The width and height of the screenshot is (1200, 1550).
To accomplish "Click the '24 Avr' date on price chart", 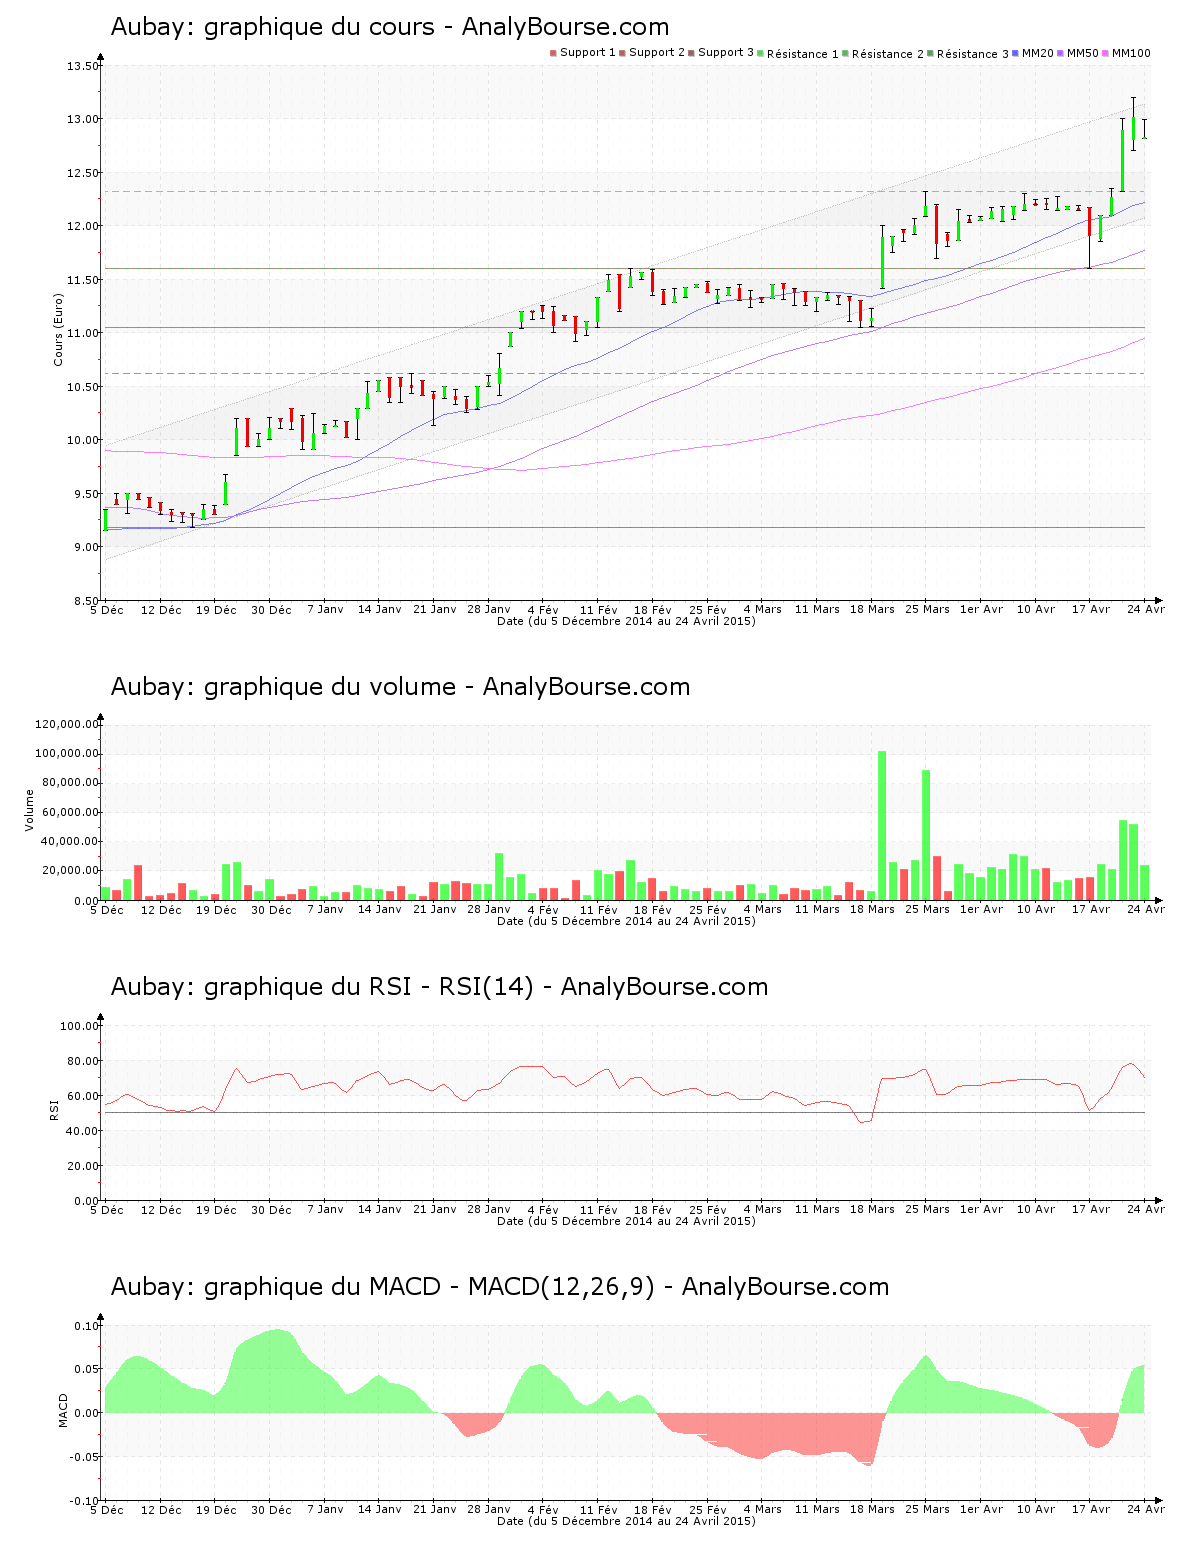I will point(1145,609).
